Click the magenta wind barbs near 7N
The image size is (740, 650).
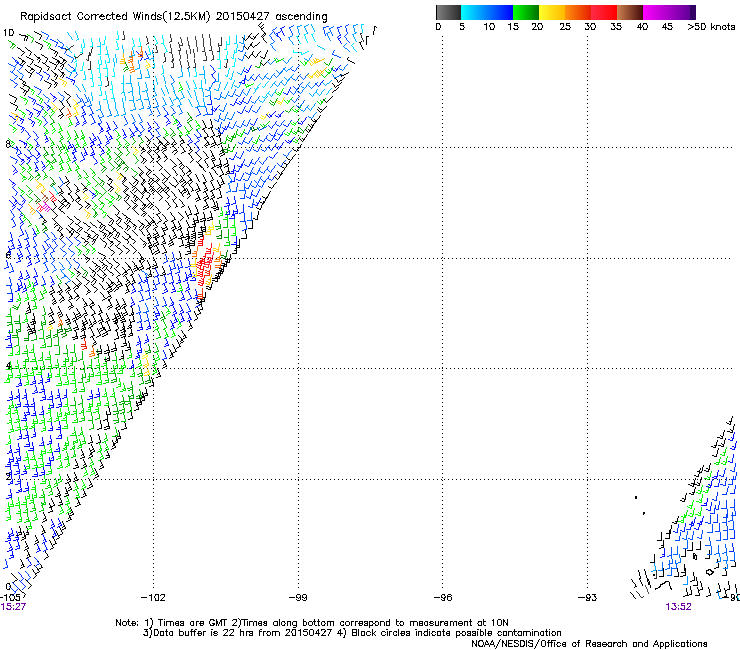45,206
